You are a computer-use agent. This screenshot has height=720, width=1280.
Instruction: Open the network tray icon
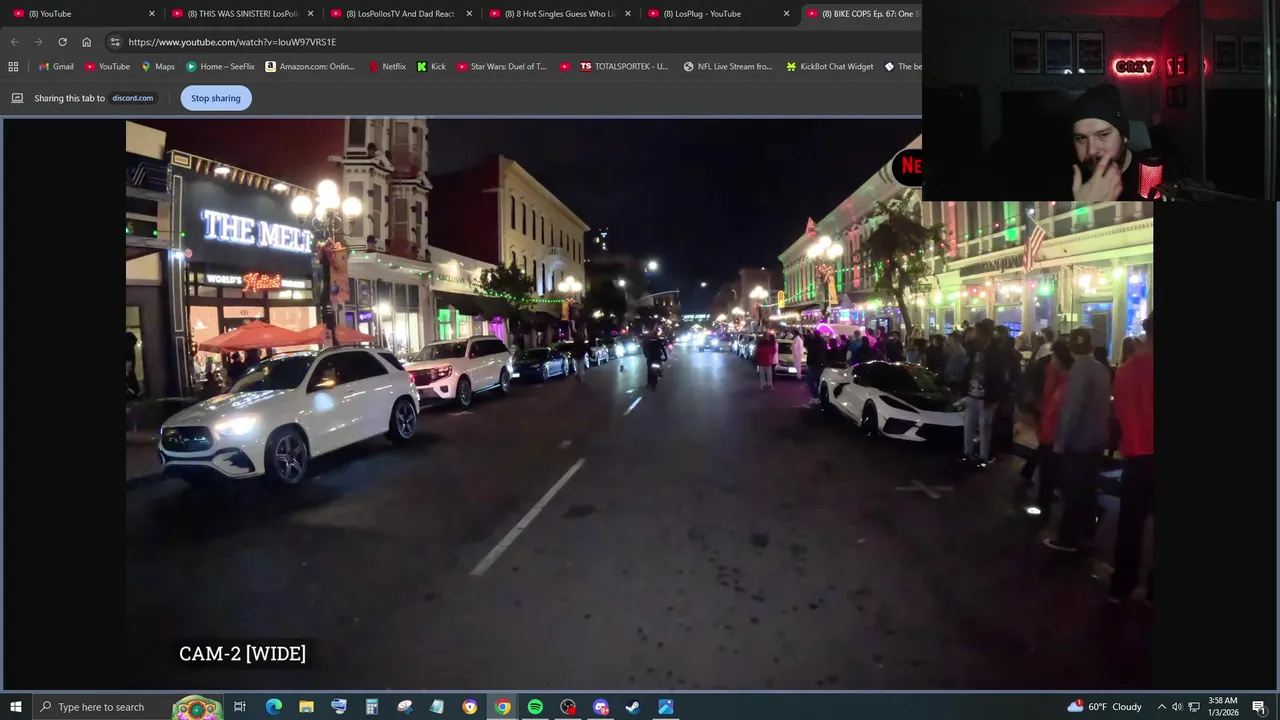coord(1194,707)
